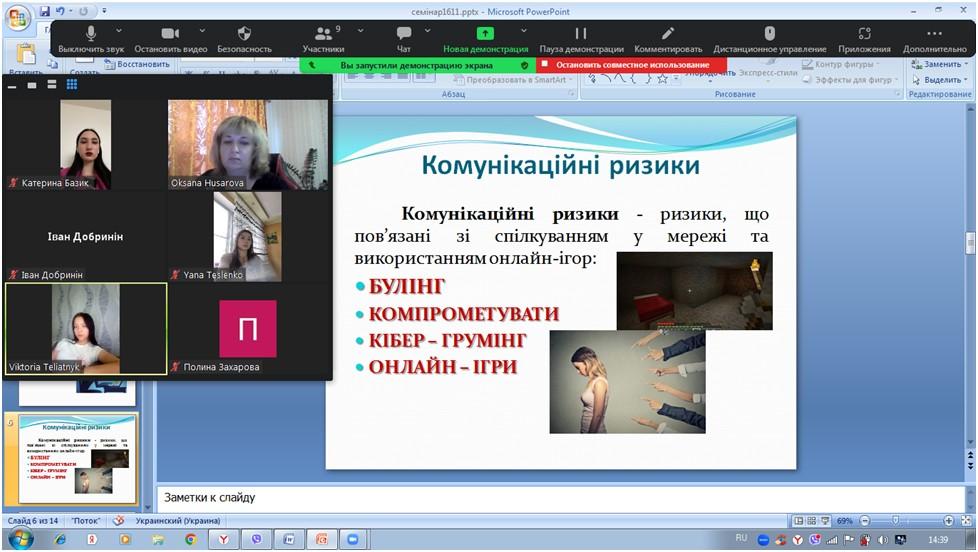Image resolution: width=978 pixels, height=552 pixels.
Task: Click Заменить in the editing group
Action: coord(936,64)
